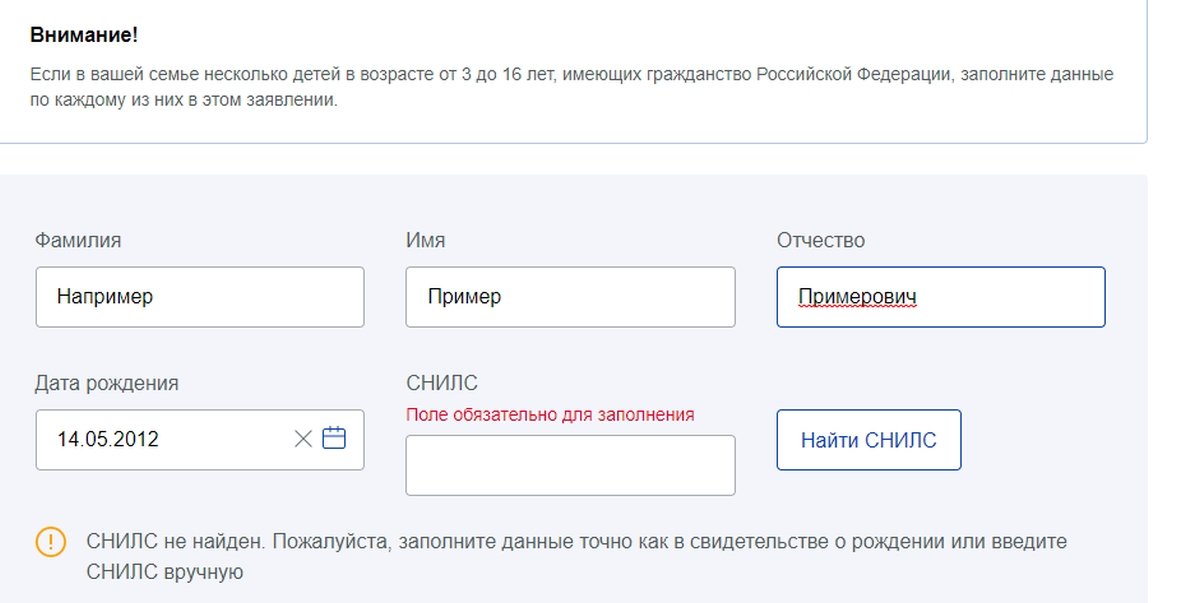Click the Внимание! heading
1200x603 pixels.
84,35
